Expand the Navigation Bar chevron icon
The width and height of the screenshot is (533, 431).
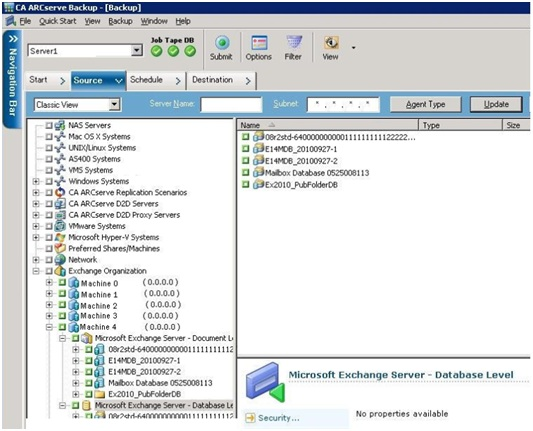point(13,39)
